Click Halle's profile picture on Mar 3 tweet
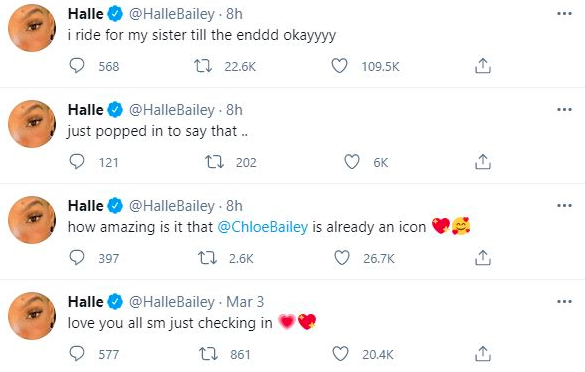585x372 pixels. 32,316
